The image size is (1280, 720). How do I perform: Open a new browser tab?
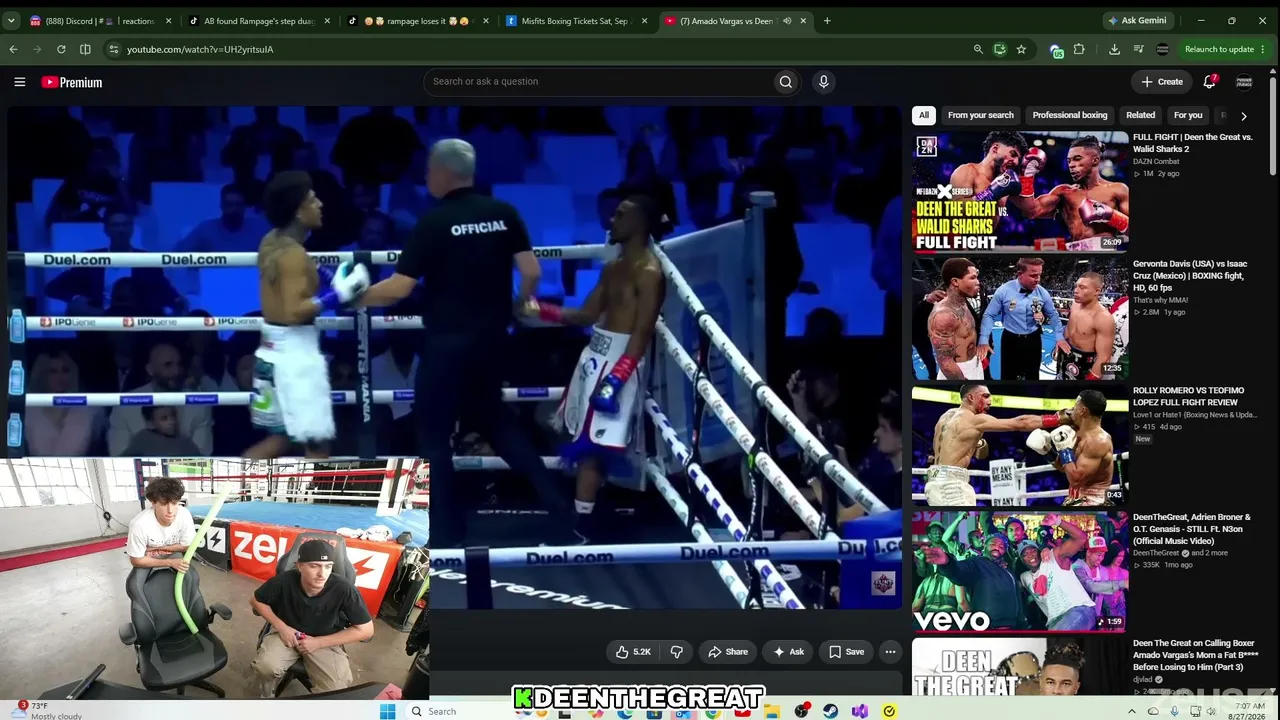coord(826,20)
